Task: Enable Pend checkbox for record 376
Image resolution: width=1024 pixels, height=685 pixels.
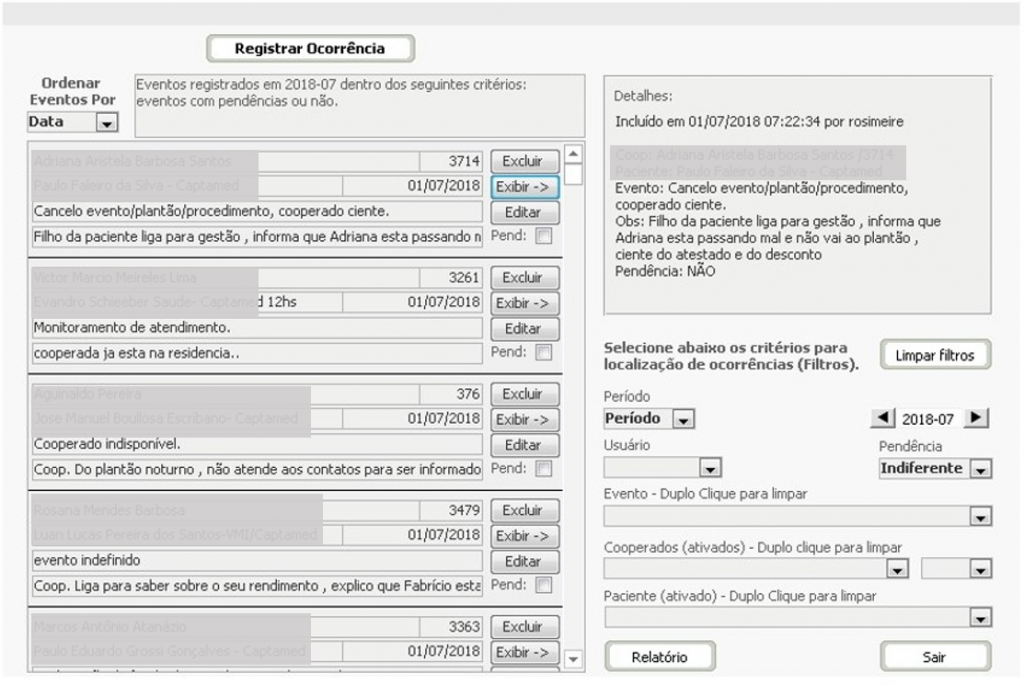Action: (543, 469)
